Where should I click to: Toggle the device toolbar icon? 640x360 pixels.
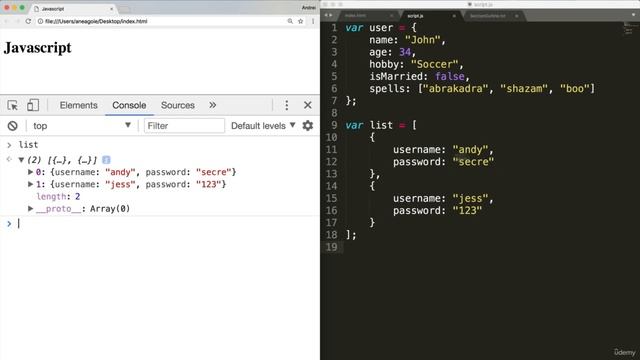(33, 105)
